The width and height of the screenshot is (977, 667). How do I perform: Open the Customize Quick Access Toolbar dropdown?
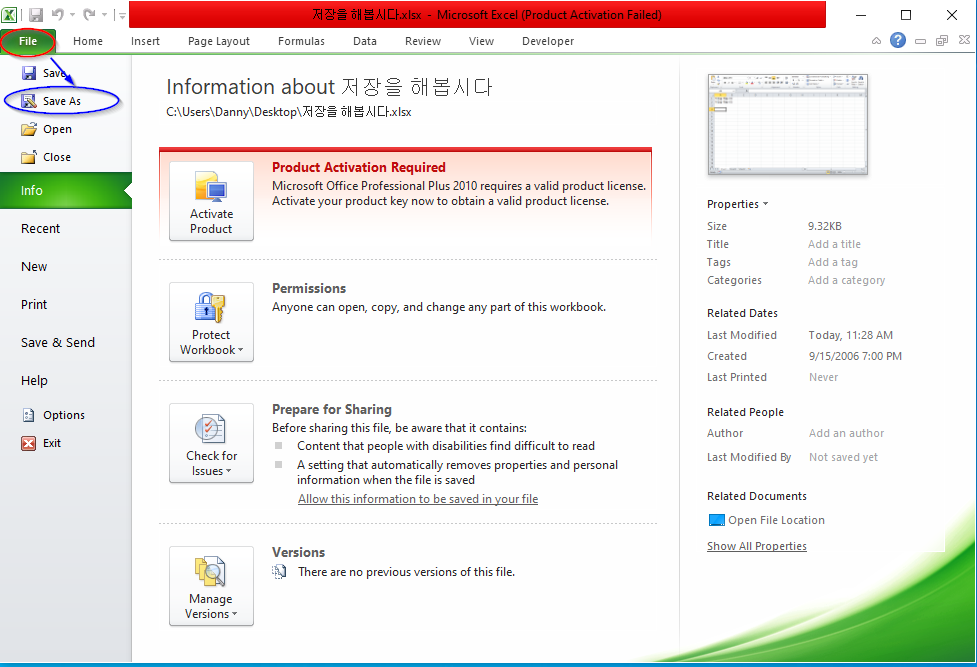click(x=123, y=15)
